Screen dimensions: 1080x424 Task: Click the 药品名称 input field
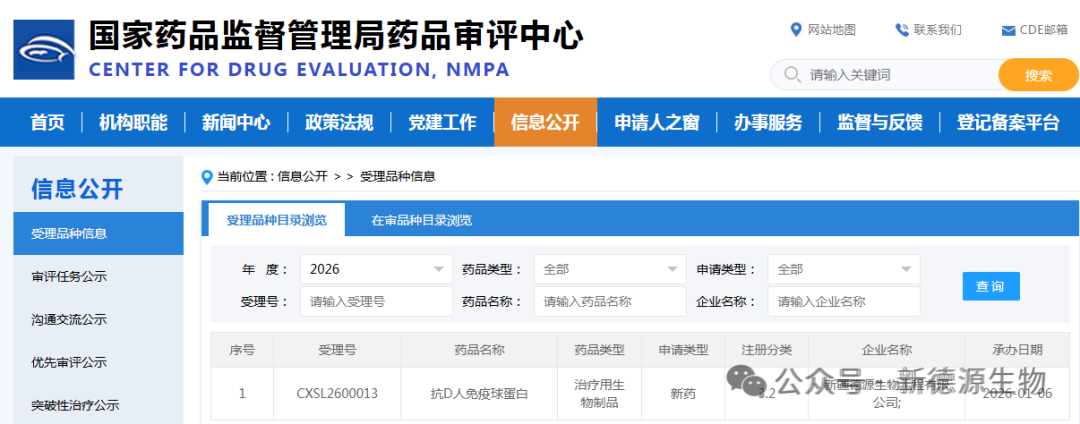click(x=610, y=301)
